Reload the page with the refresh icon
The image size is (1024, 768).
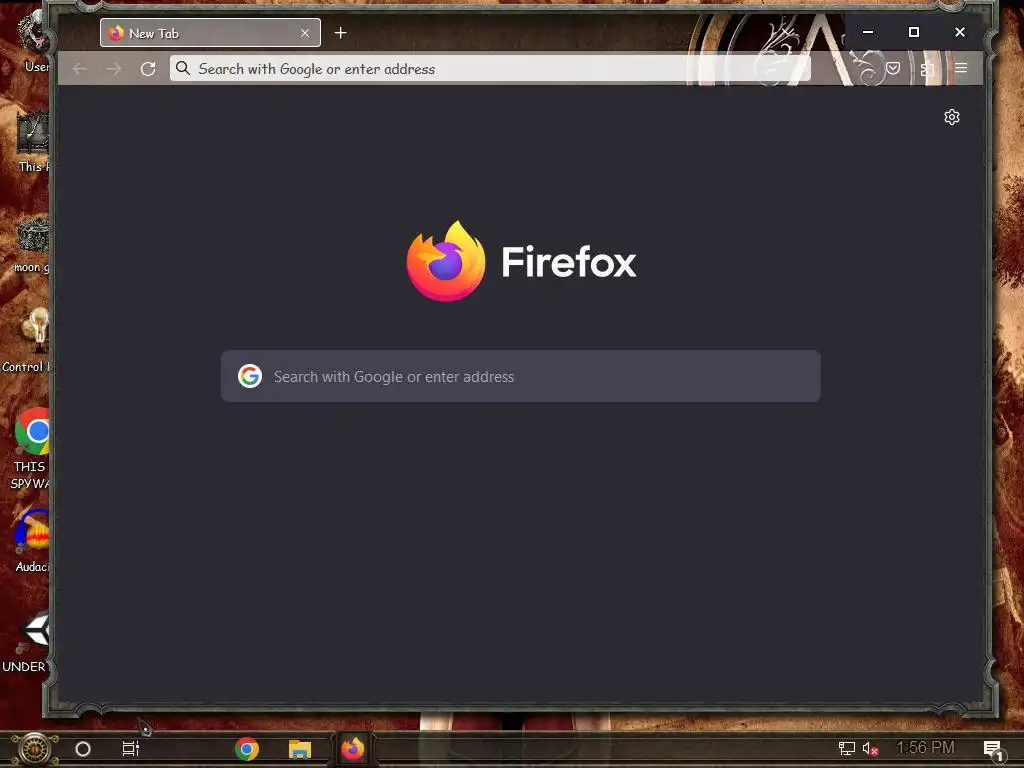pos(148,69)
